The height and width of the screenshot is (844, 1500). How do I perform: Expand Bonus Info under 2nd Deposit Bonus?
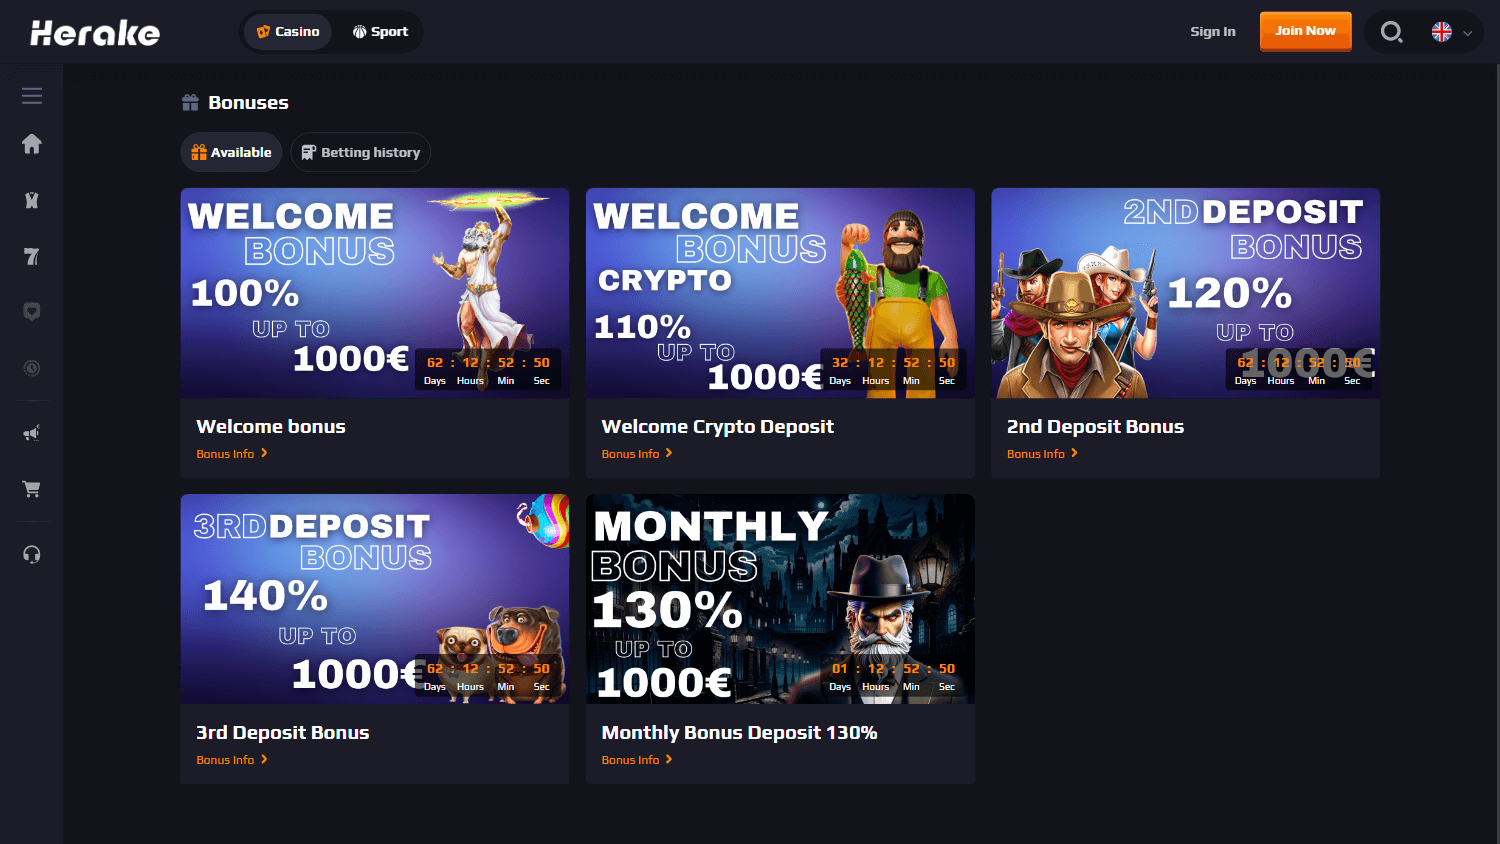[x=1043, y=454]
